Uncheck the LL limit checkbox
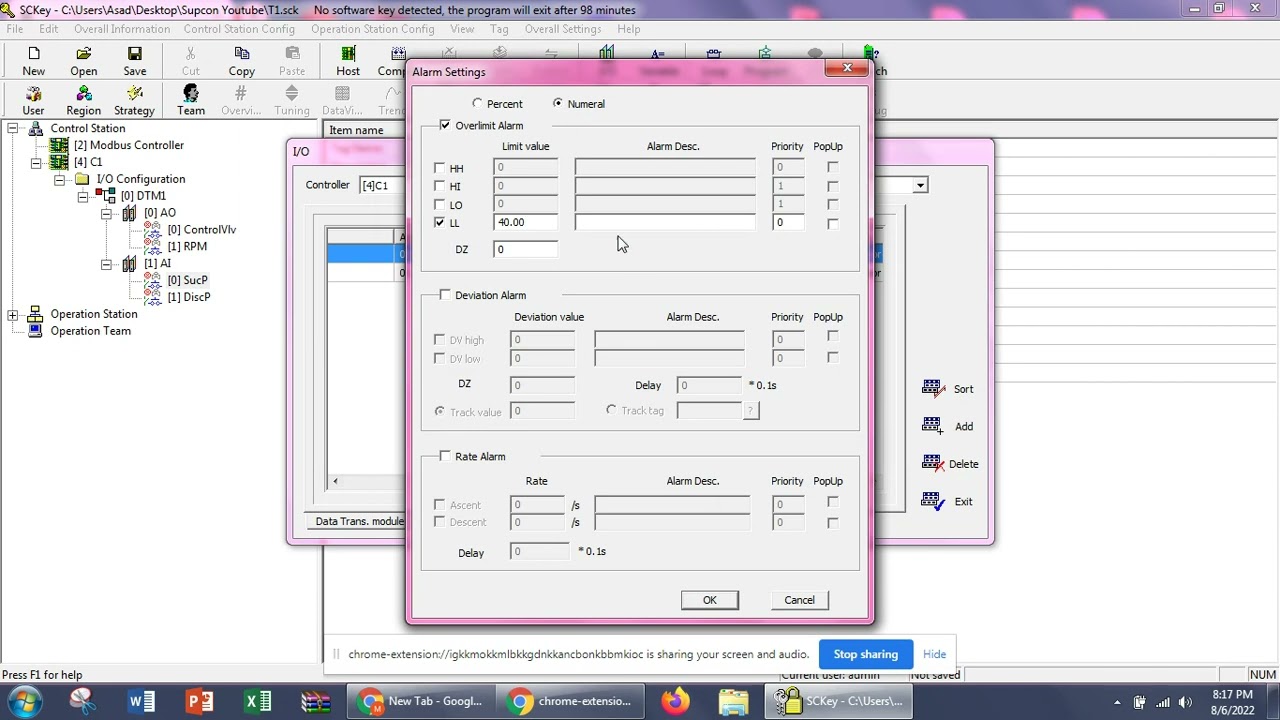The width and height of the screenshot is (1280, 720). (x=439, y=222)
